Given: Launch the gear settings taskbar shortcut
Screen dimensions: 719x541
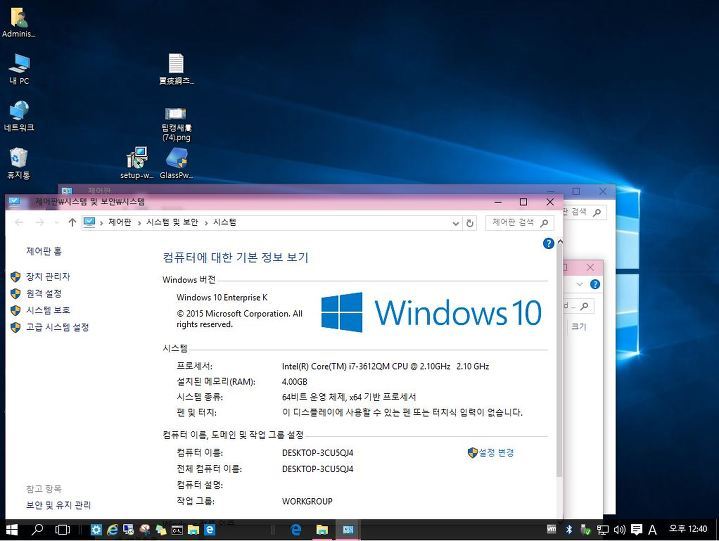Looking at the screenshot, I should click(96, 530).
